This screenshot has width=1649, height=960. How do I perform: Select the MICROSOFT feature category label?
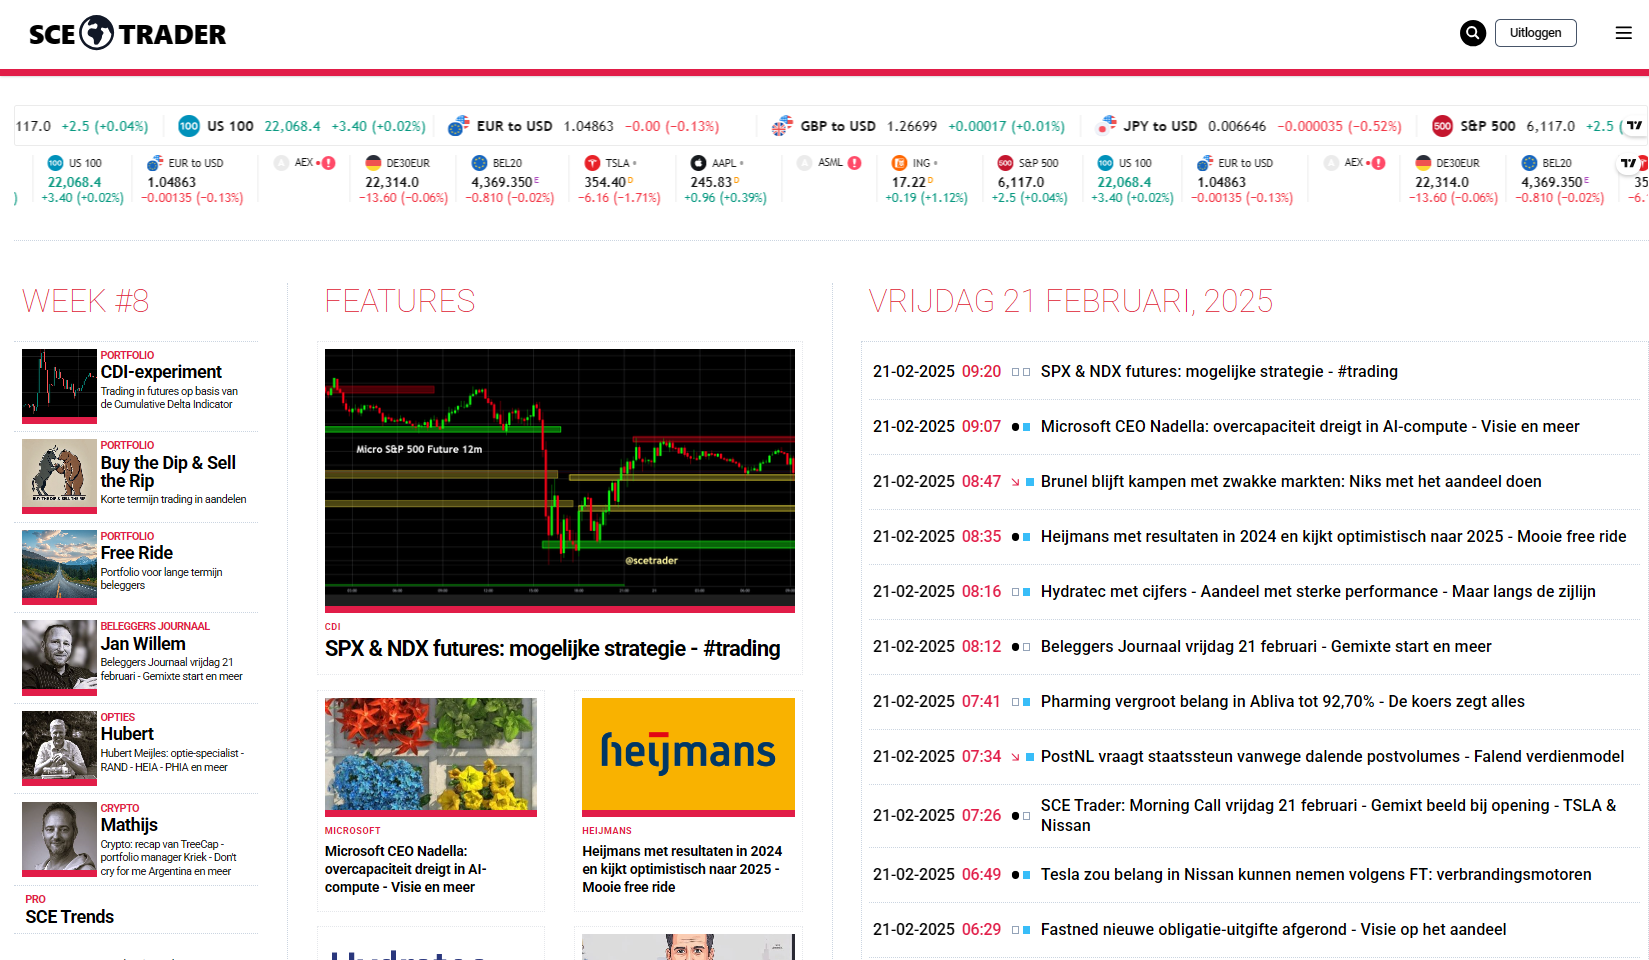click(x=353, y=831)
